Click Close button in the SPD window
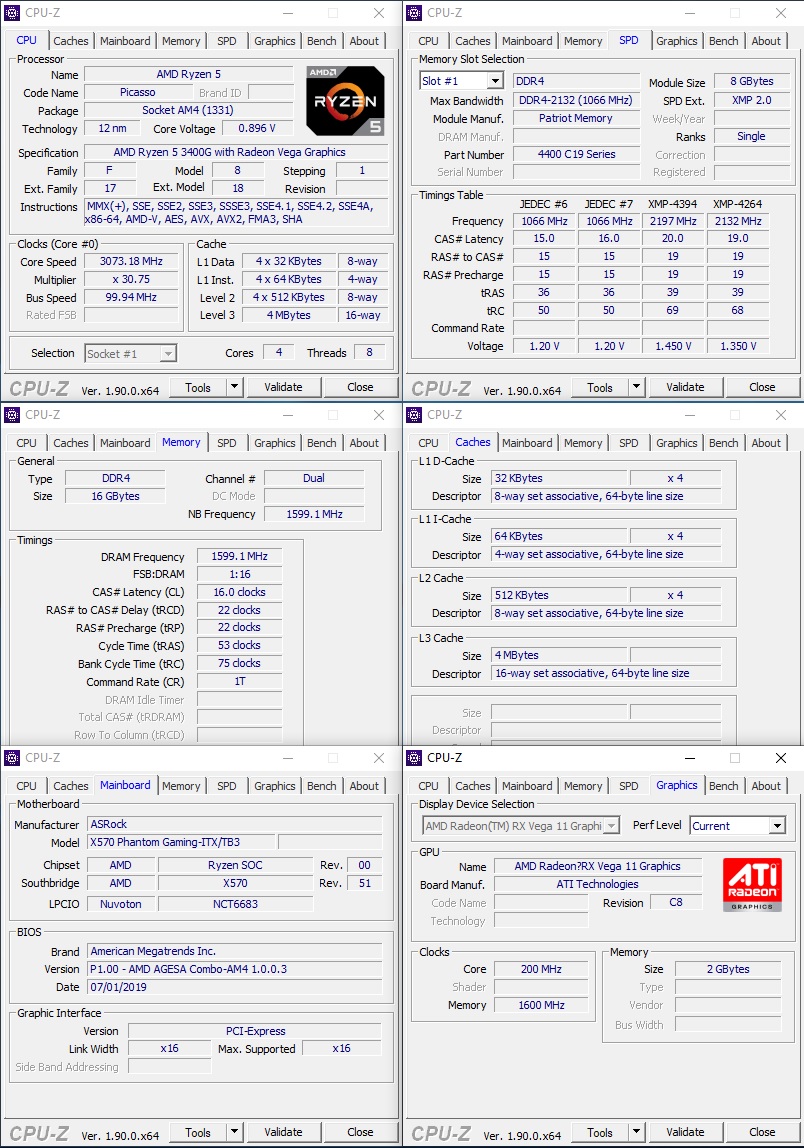The image size is (804, 1148). 762,387
